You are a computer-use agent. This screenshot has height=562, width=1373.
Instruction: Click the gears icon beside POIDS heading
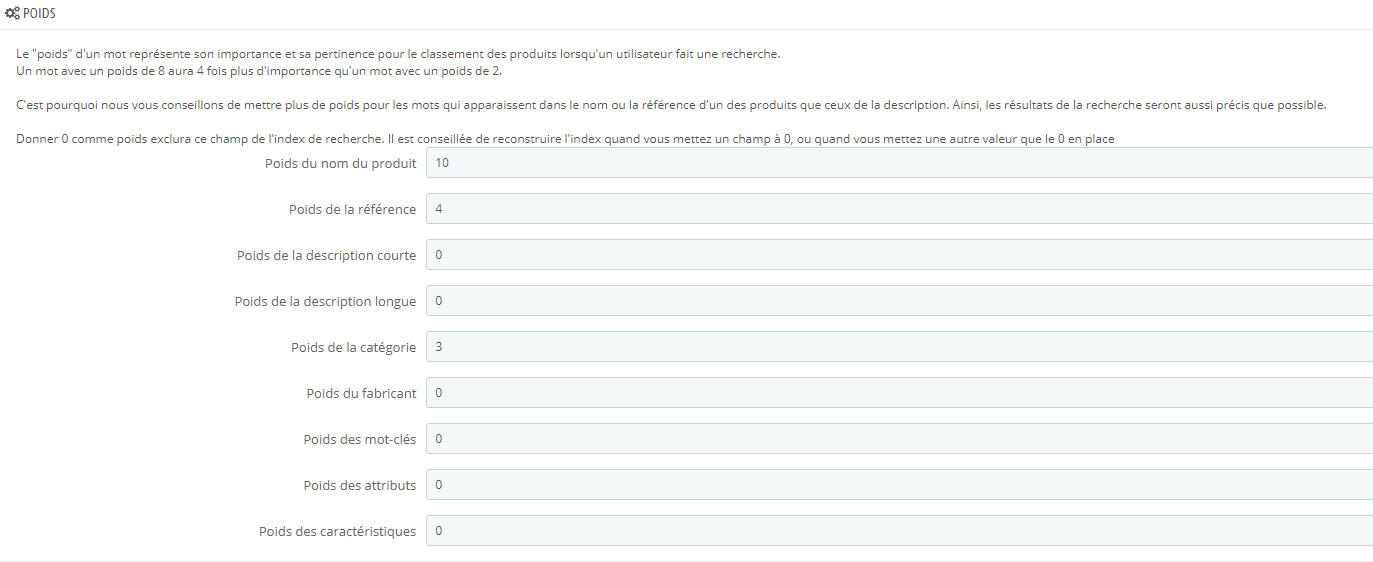pos(13,14)
